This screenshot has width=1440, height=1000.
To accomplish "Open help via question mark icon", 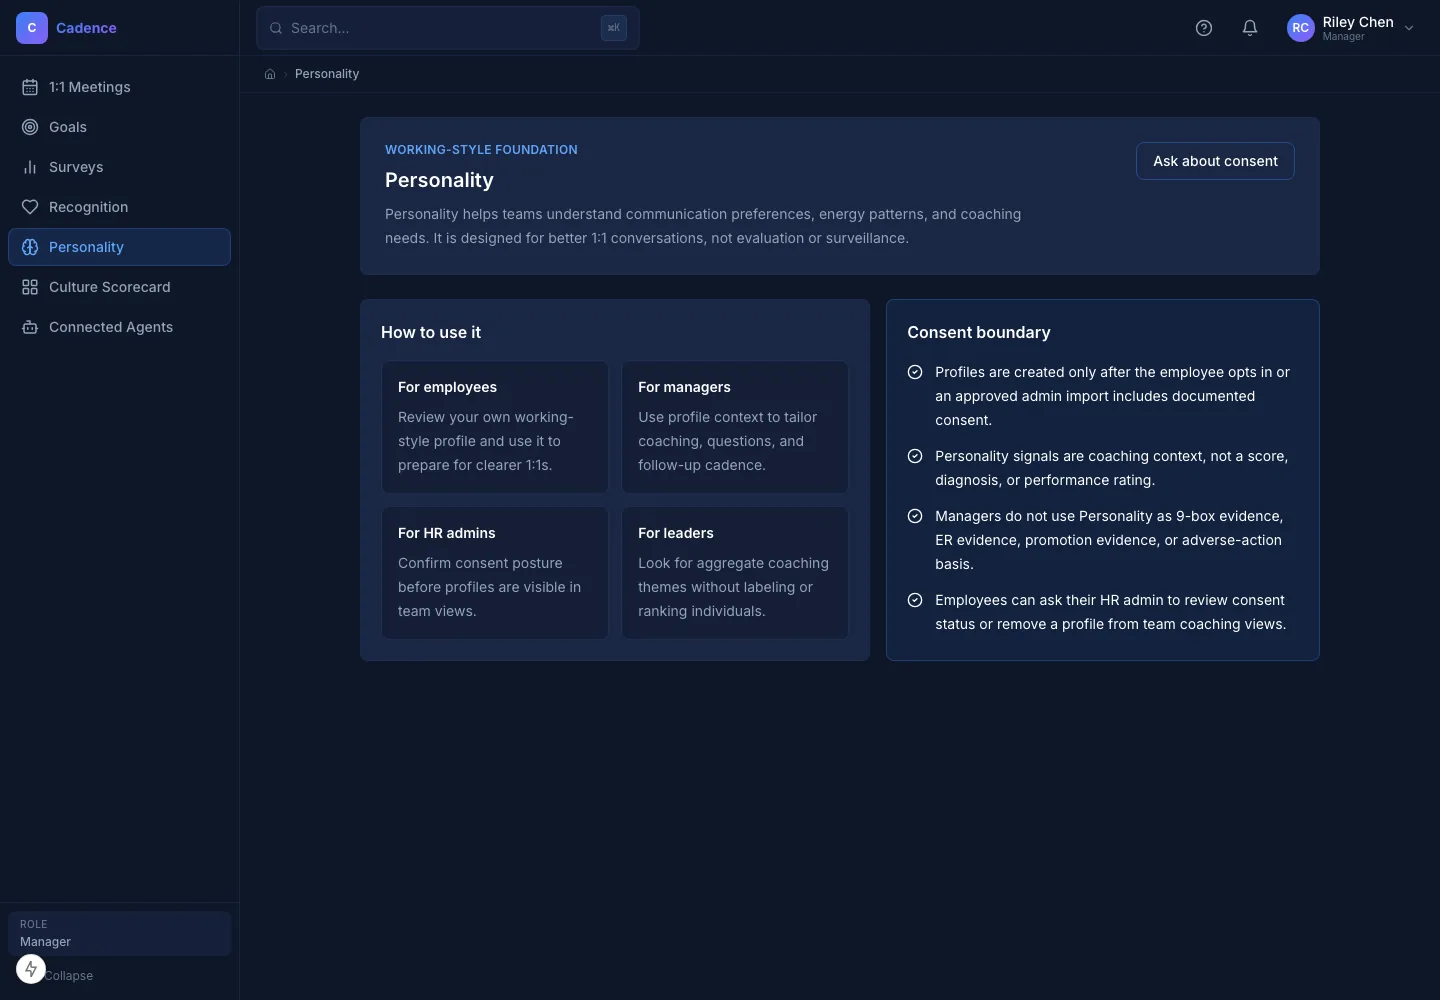I will coord(1204,28).
